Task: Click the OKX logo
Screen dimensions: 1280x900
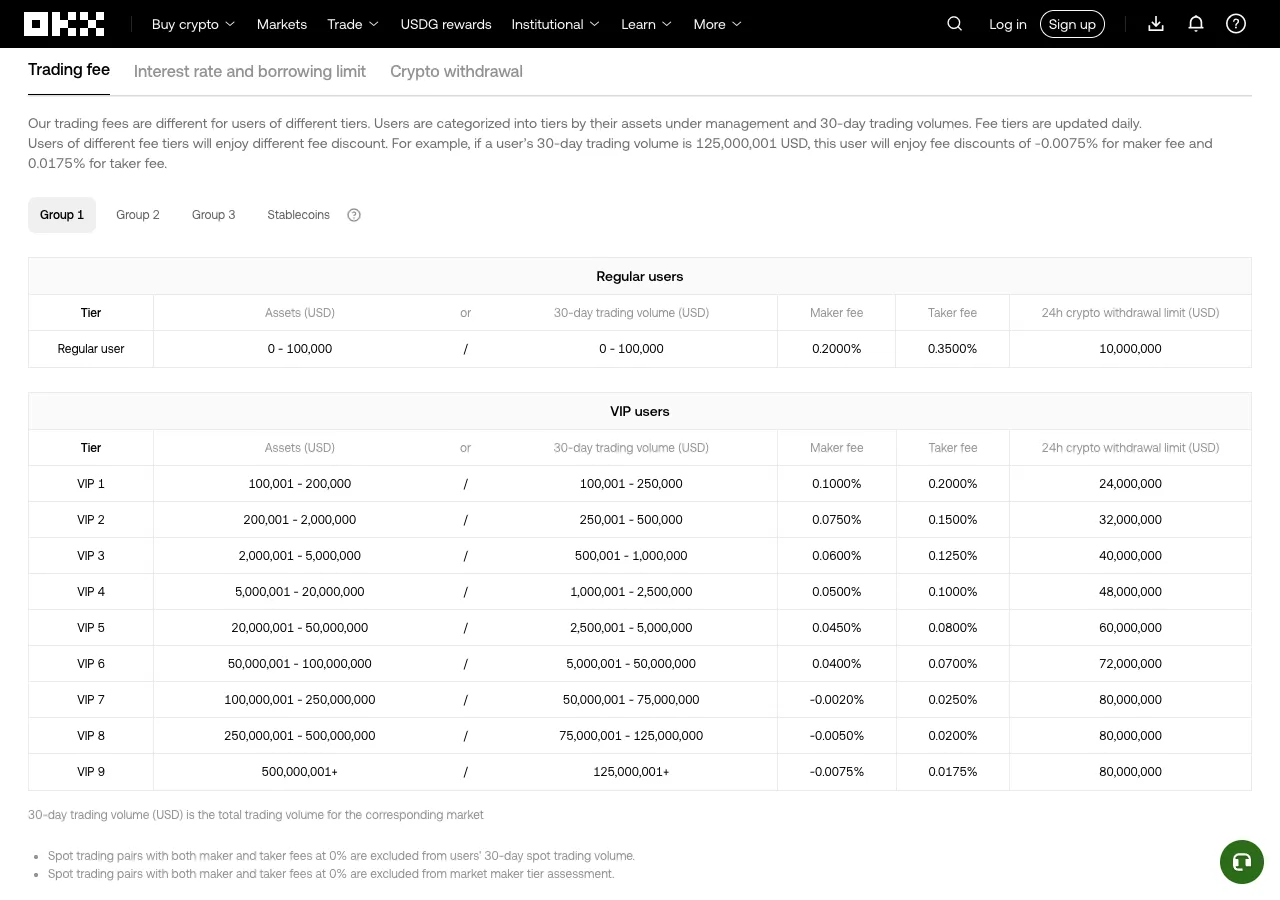Action: point(64,24)
